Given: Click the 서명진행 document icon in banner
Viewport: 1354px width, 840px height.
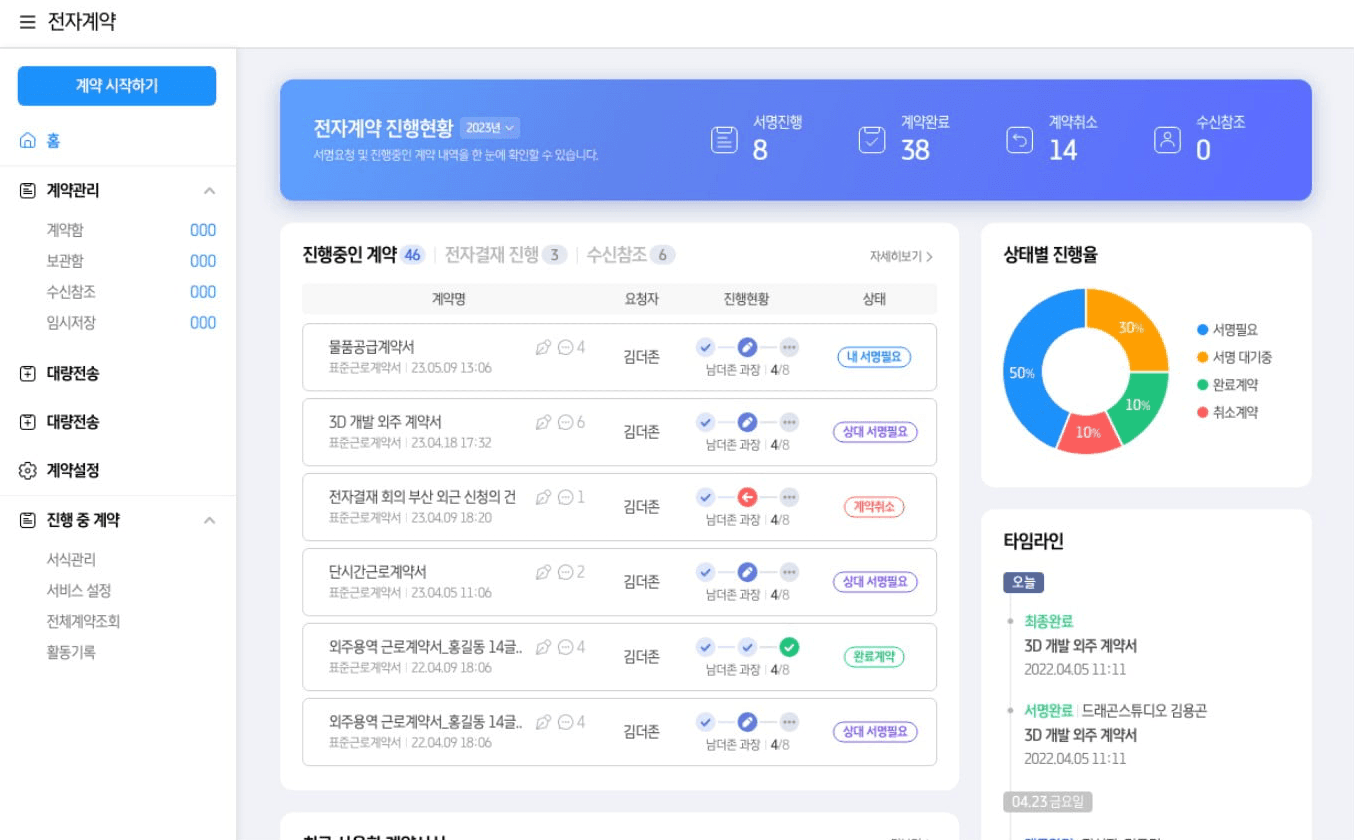Looking at the screenshot, I should pos(724,140).
